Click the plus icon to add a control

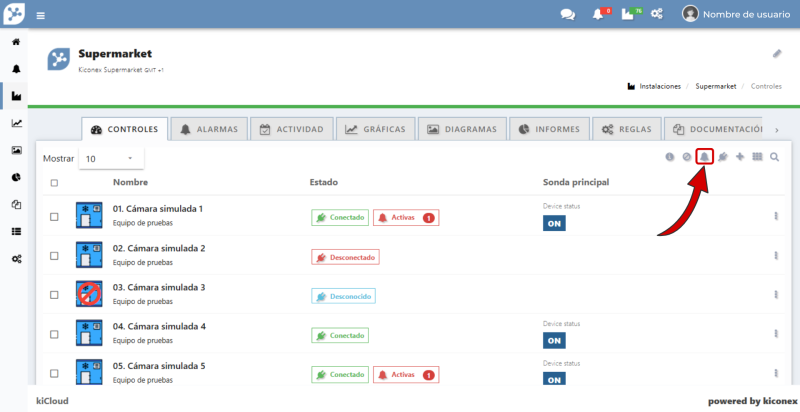[740, 157]
